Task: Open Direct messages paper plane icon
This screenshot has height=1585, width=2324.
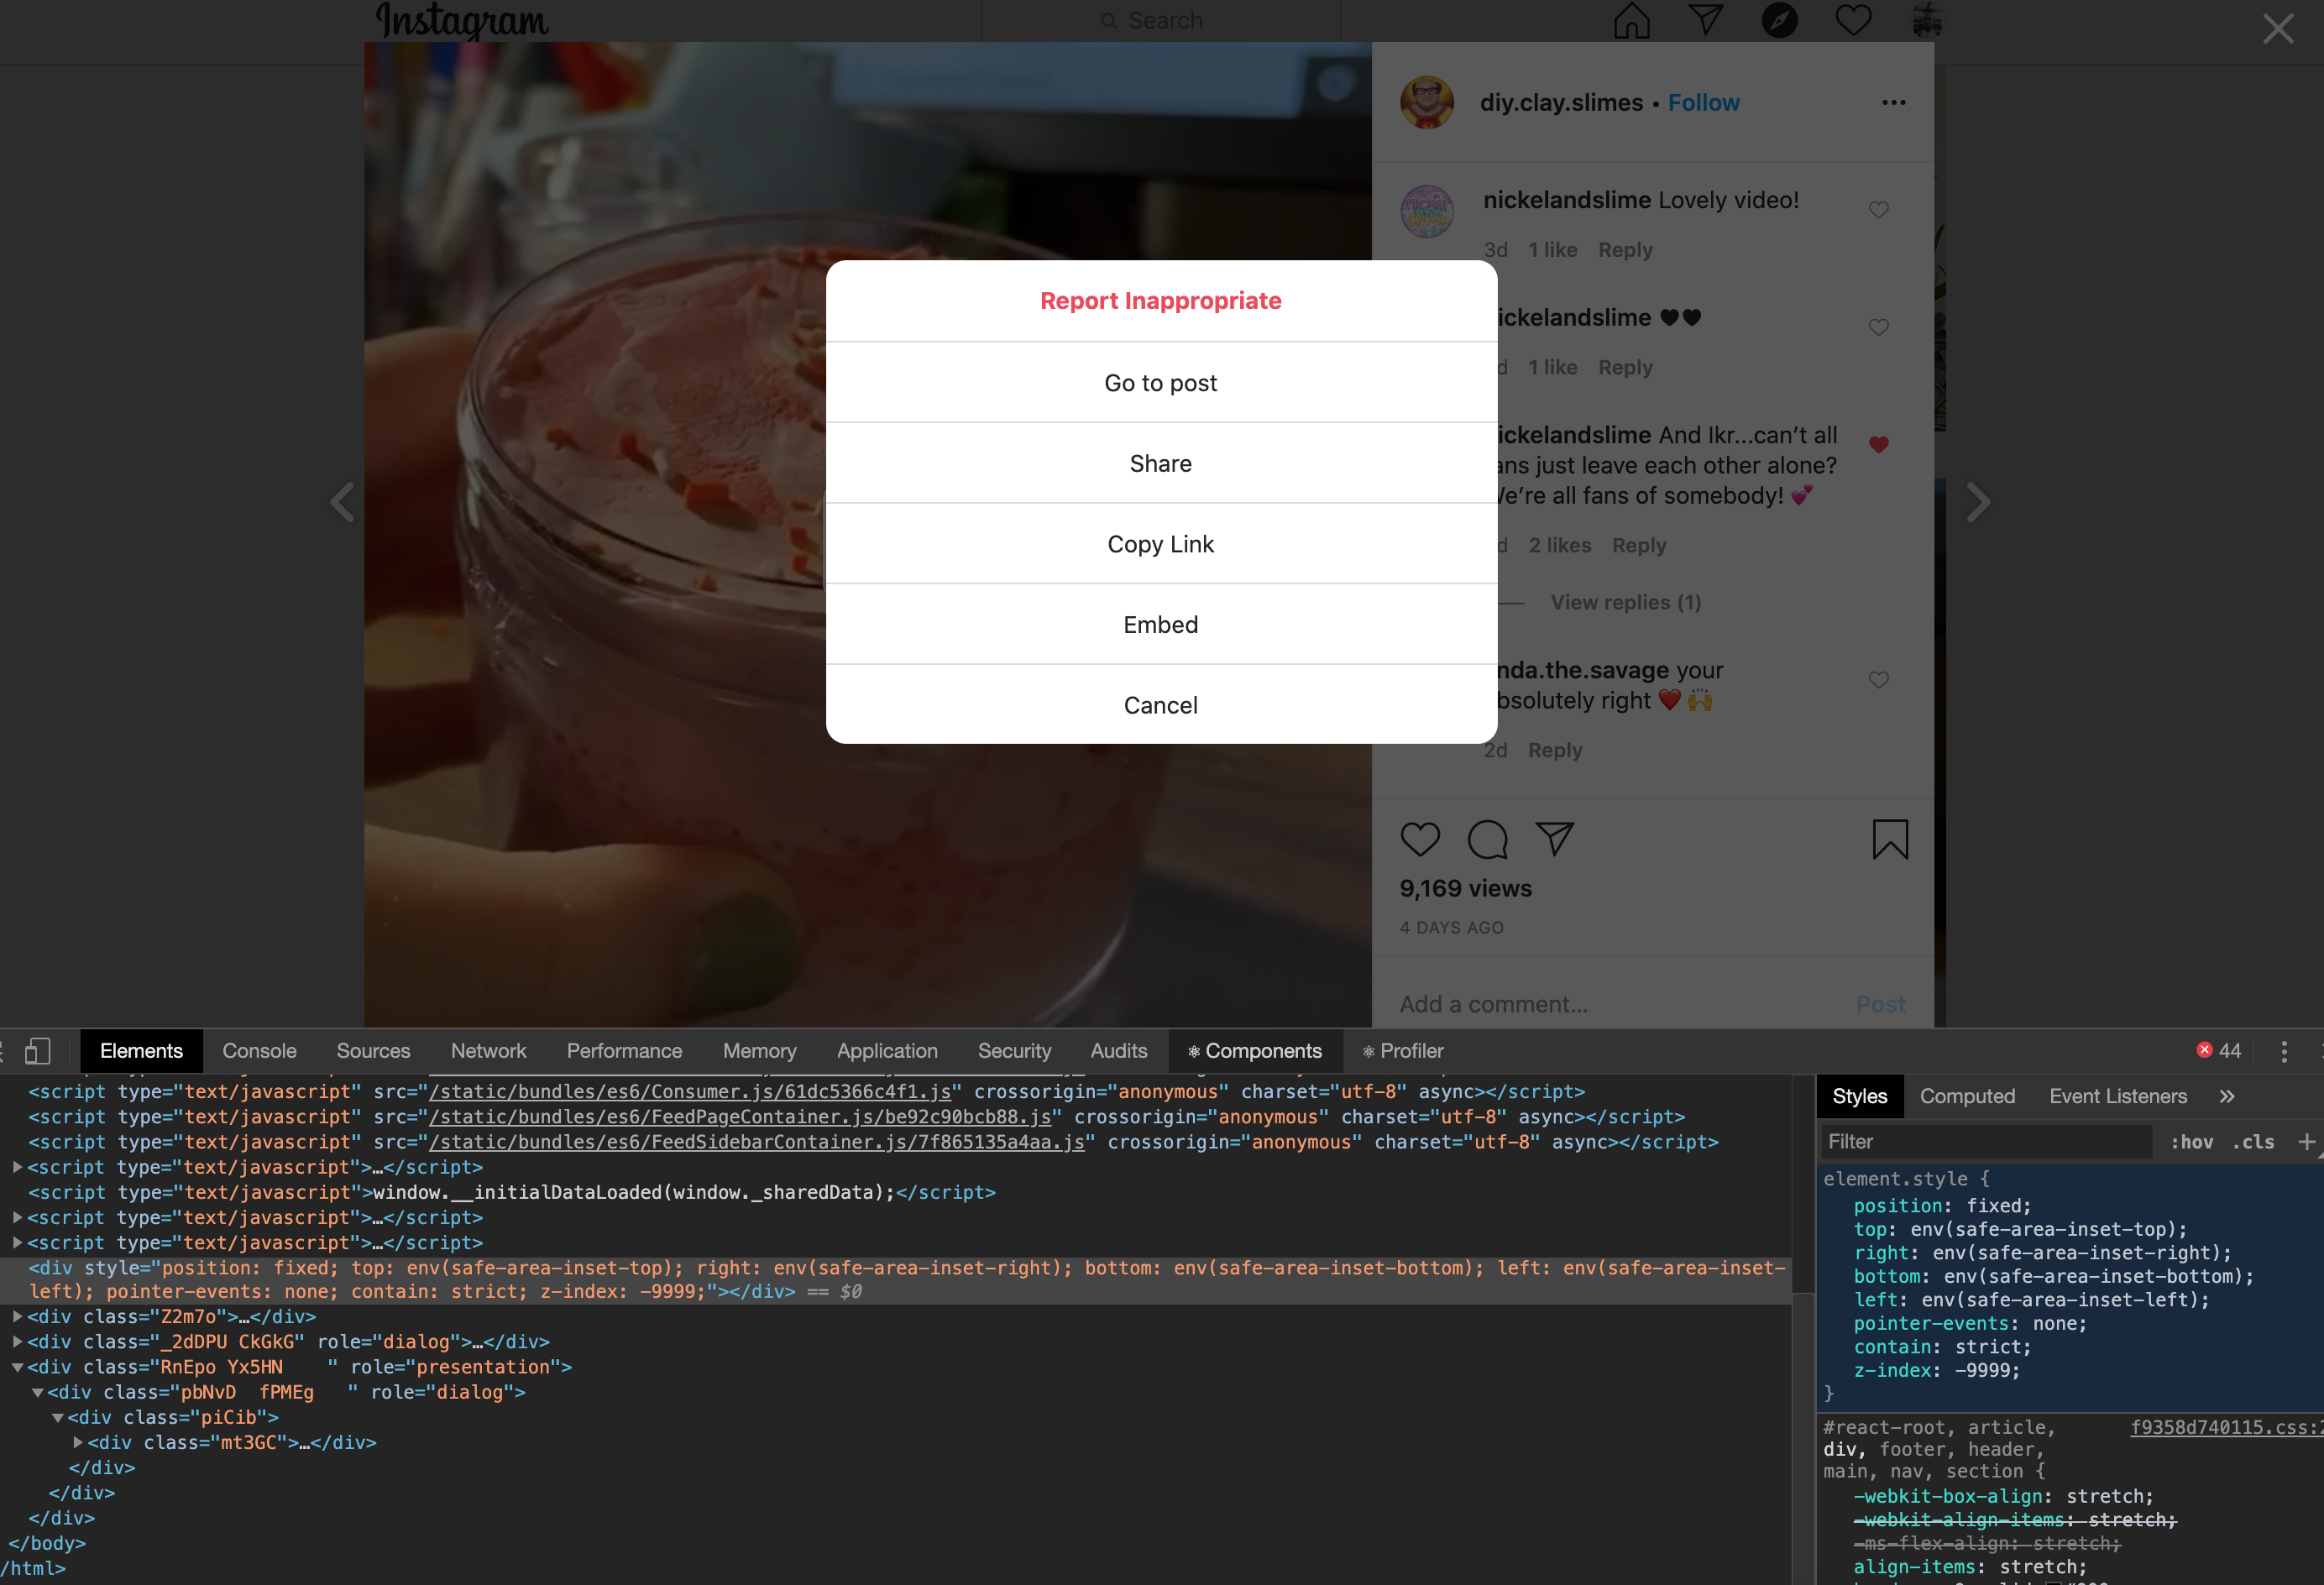Action: pyautogui.click(x=1706, y=20)
